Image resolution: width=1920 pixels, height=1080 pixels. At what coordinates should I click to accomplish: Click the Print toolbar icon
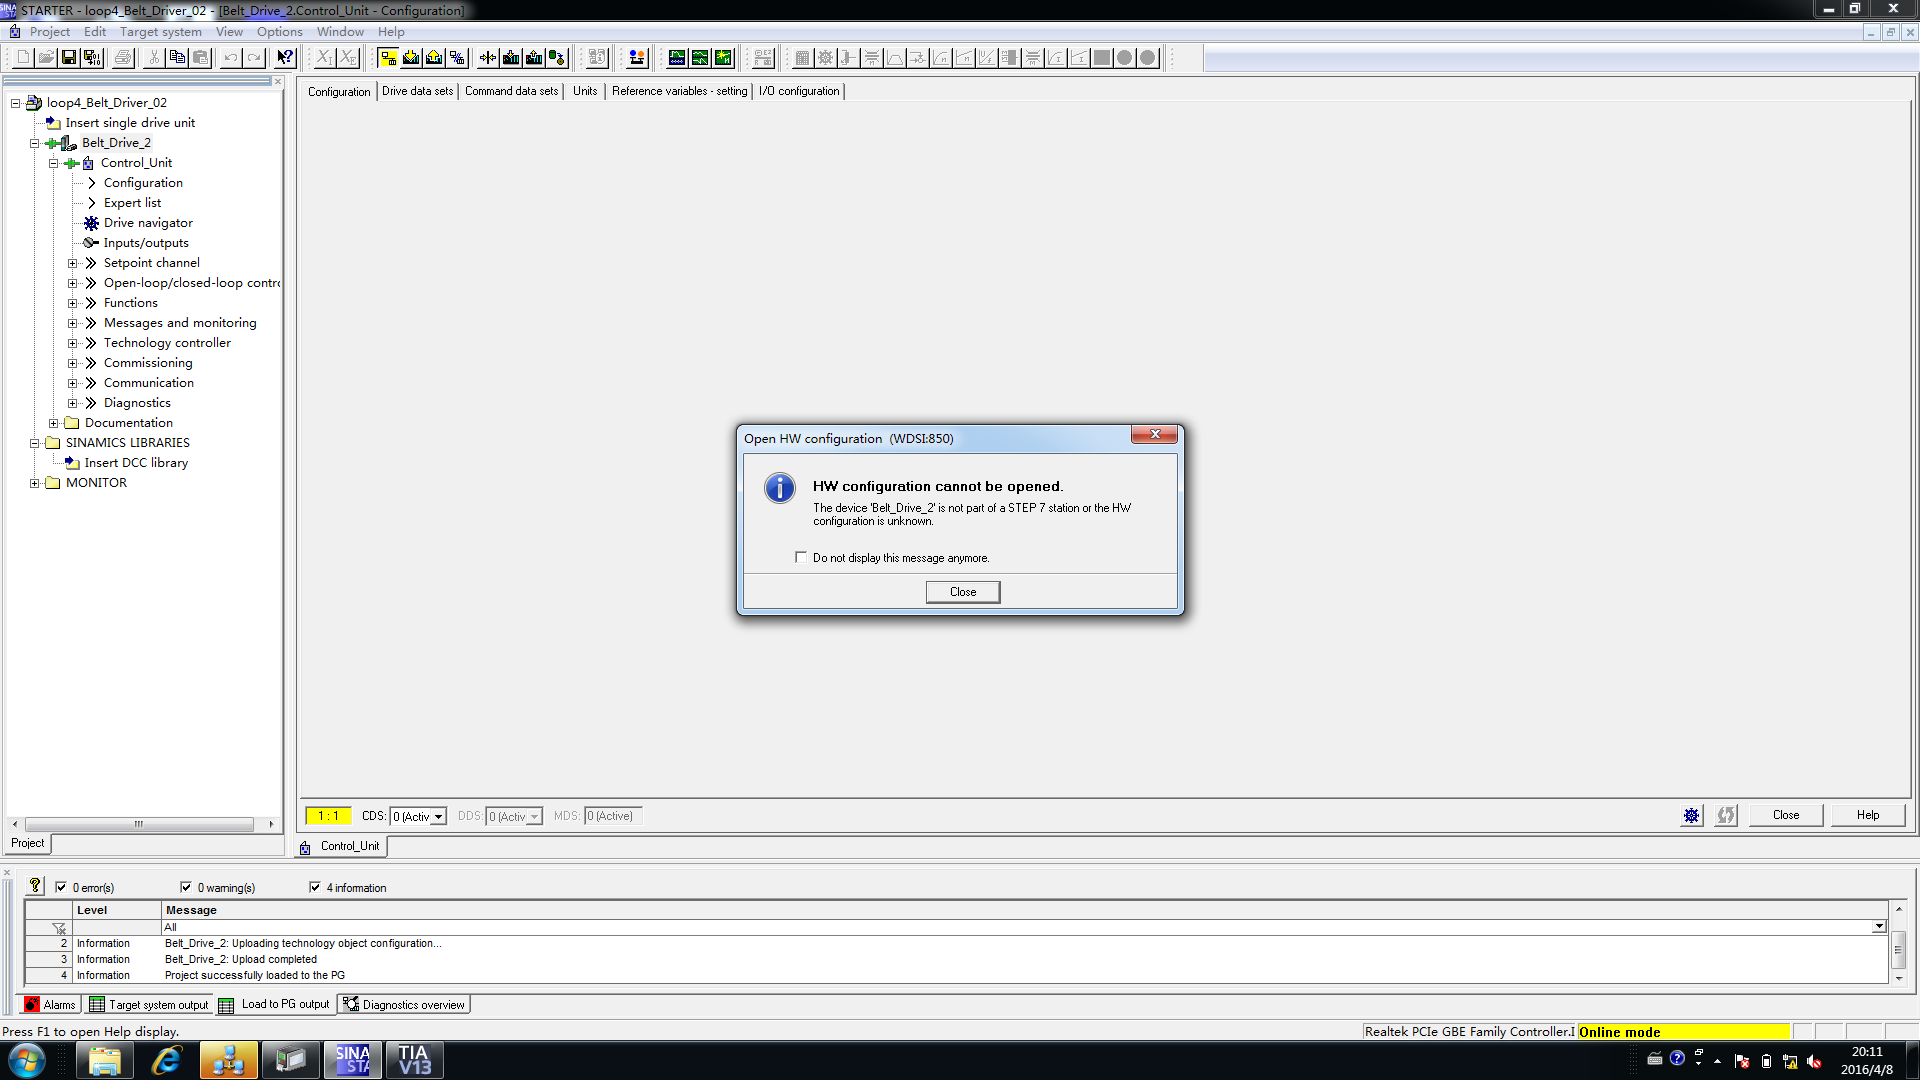[x=123, y=58]
